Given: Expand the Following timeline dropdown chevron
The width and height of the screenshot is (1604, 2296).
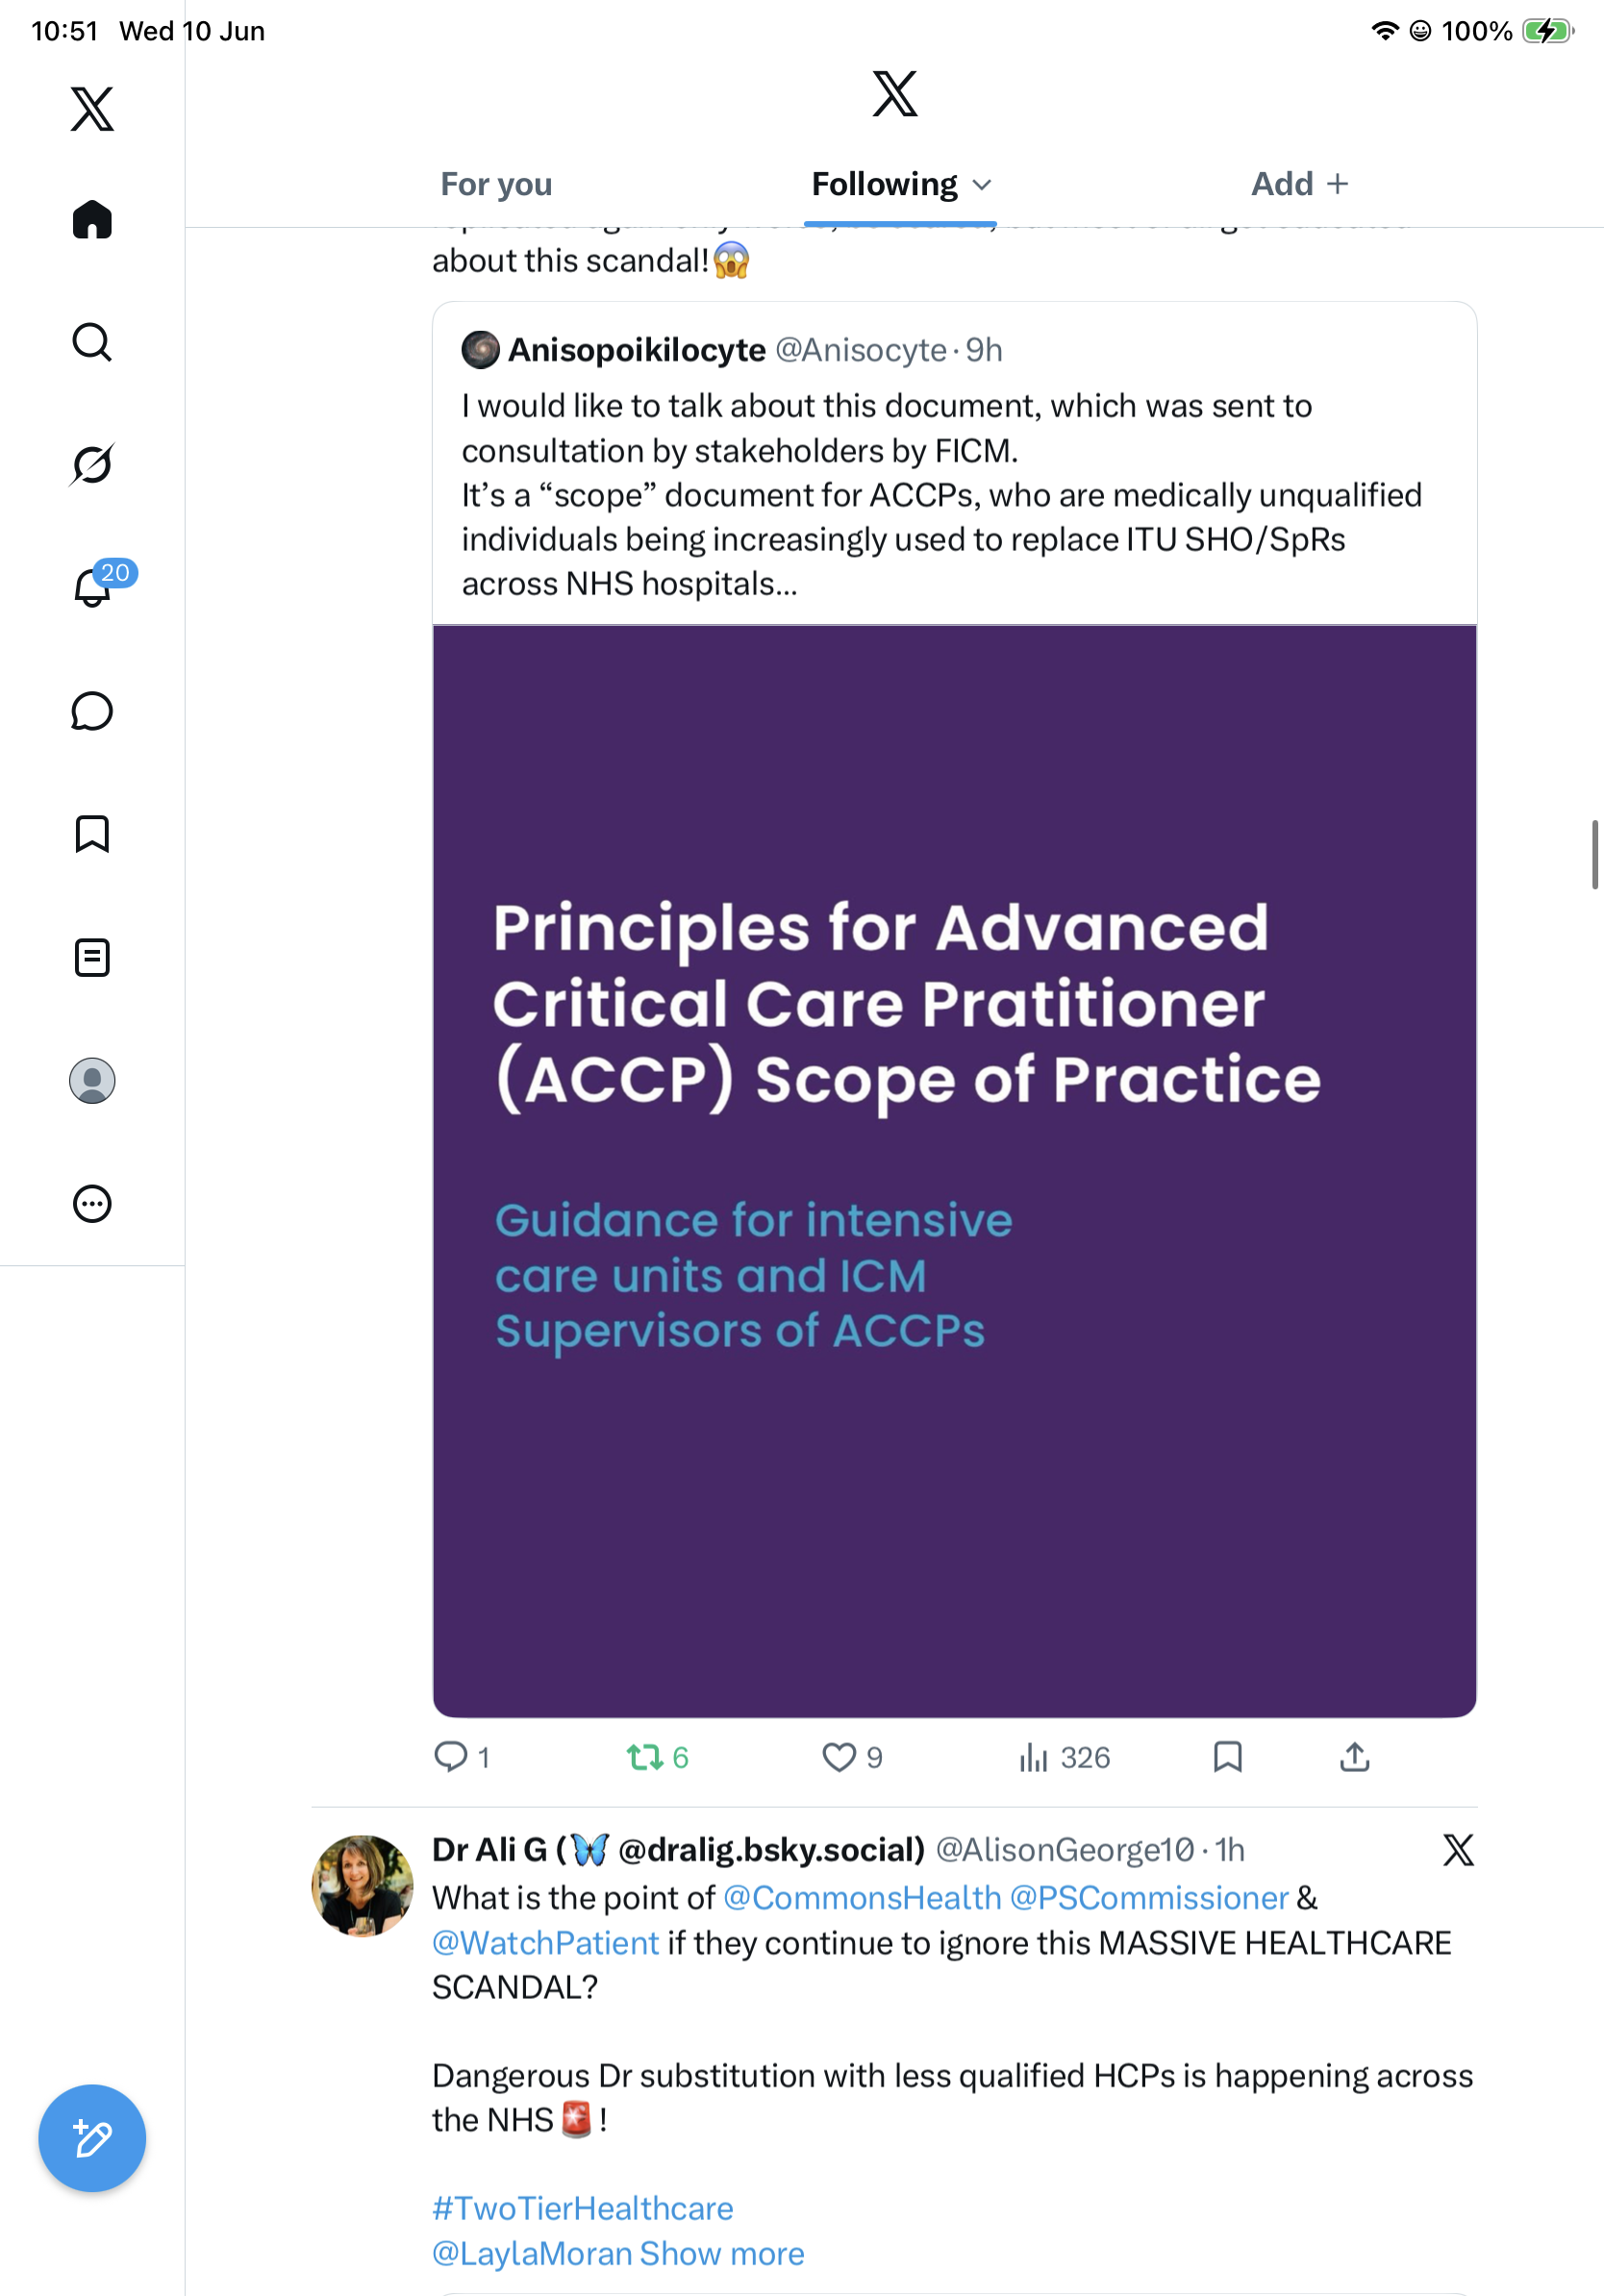Looking at the screenshot, I should coord(982,185).
